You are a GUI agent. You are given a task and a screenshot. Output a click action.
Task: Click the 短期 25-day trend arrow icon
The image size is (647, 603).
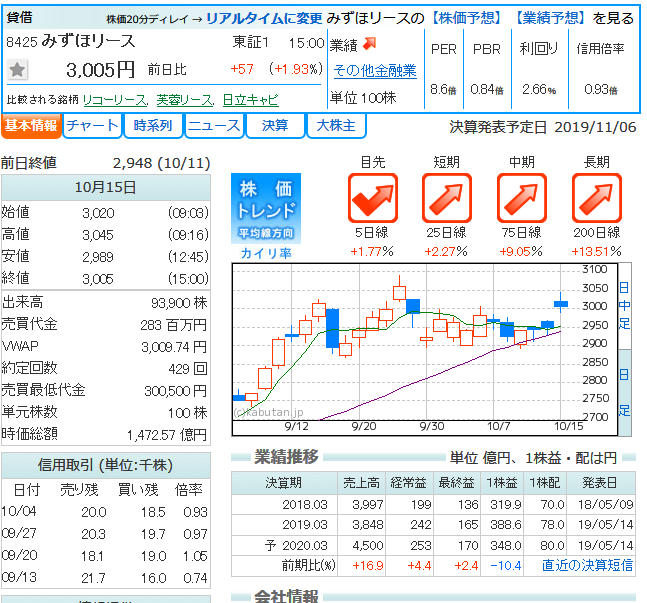pyautogui.click(x=447, y=198)
